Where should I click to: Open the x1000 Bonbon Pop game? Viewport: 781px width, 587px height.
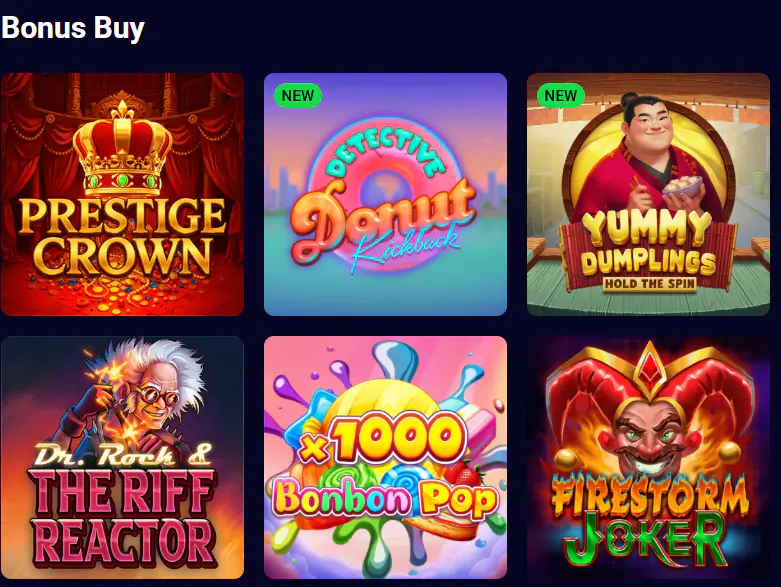click(386, 457)
